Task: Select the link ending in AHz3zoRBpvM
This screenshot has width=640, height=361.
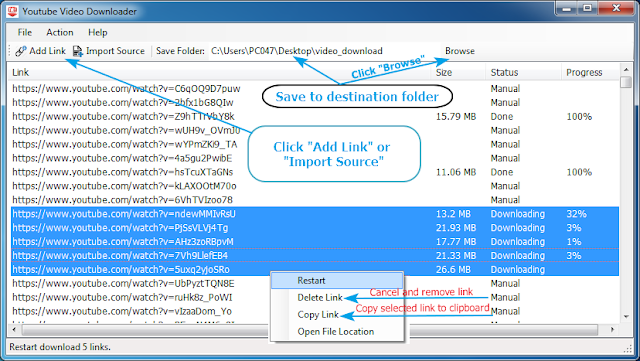Action: tap(123, 241)
